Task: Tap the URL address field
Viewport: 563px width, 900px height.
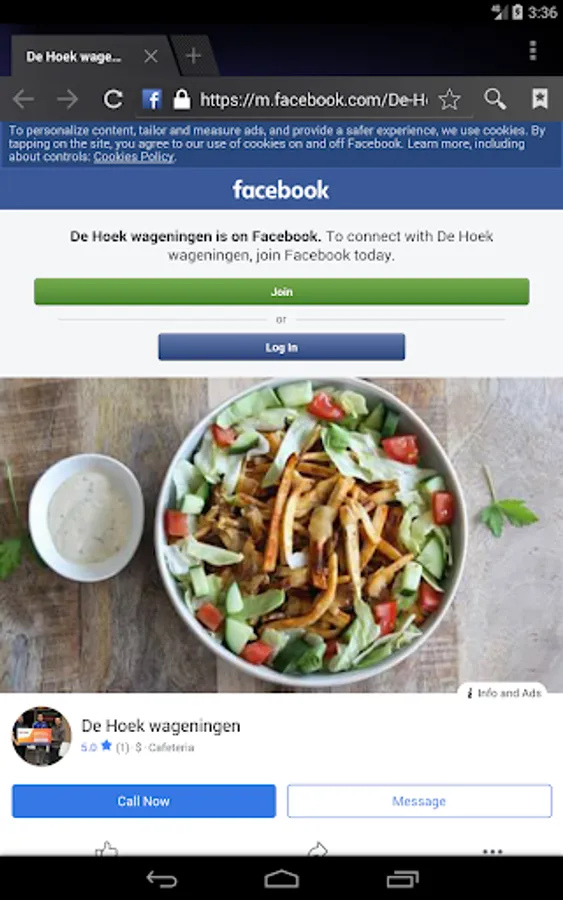Action: (x=313, y=100)
